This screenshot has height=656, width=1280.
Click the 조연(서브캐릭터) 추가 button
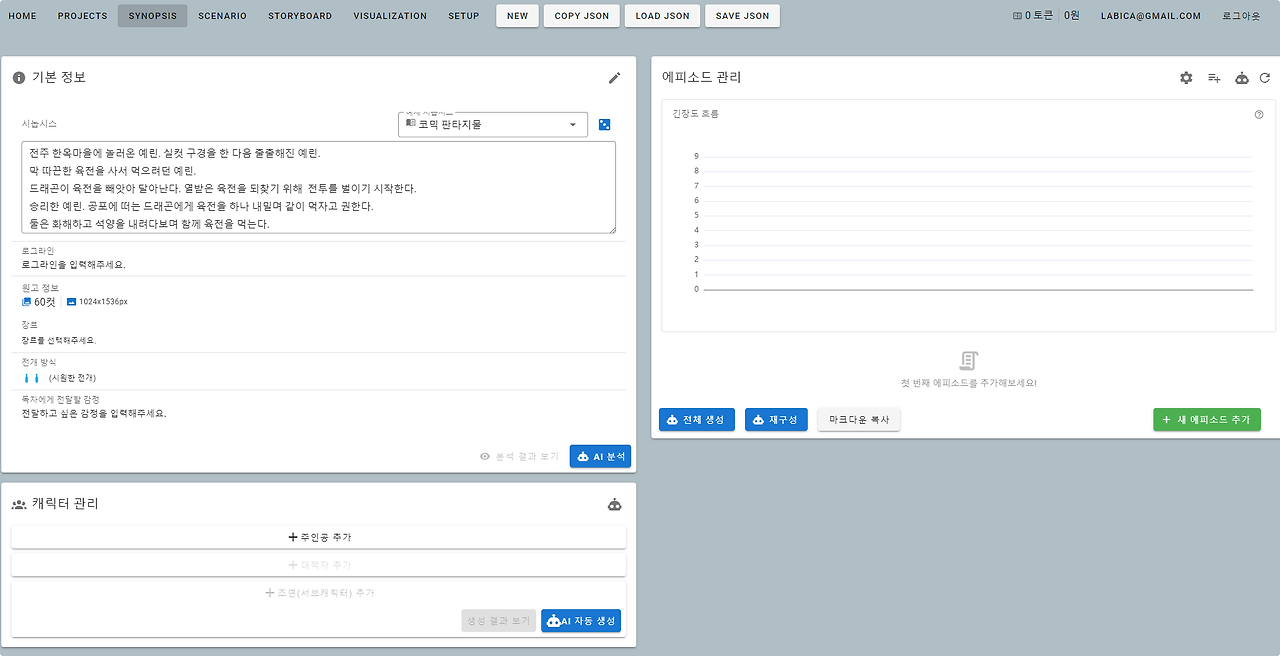point(319,593)
